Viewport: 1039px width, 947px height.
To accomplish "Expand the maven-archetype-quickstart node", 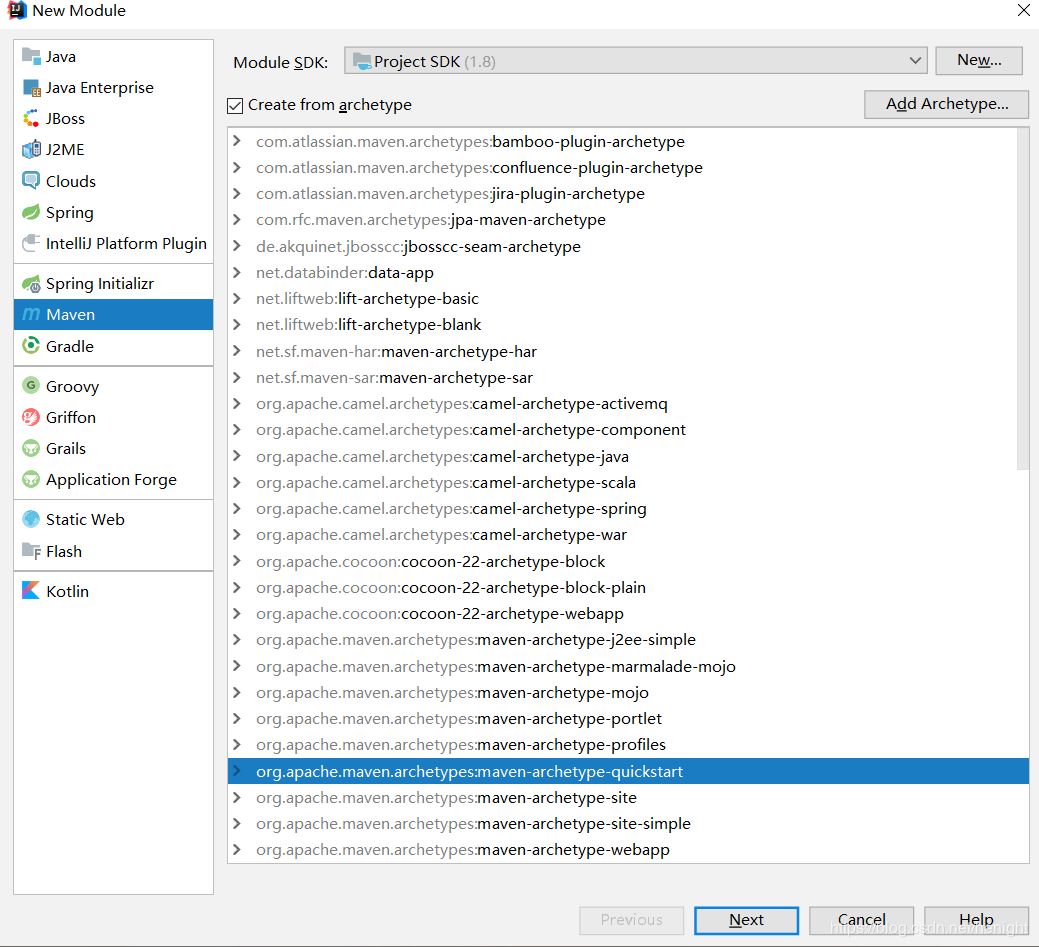I will coord(237,771).
